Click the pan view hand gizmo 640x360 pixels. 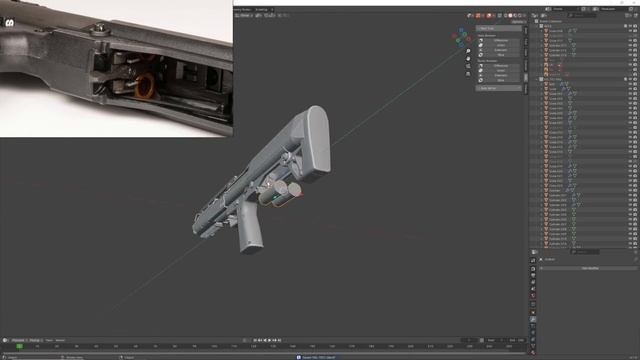(468, 58)
